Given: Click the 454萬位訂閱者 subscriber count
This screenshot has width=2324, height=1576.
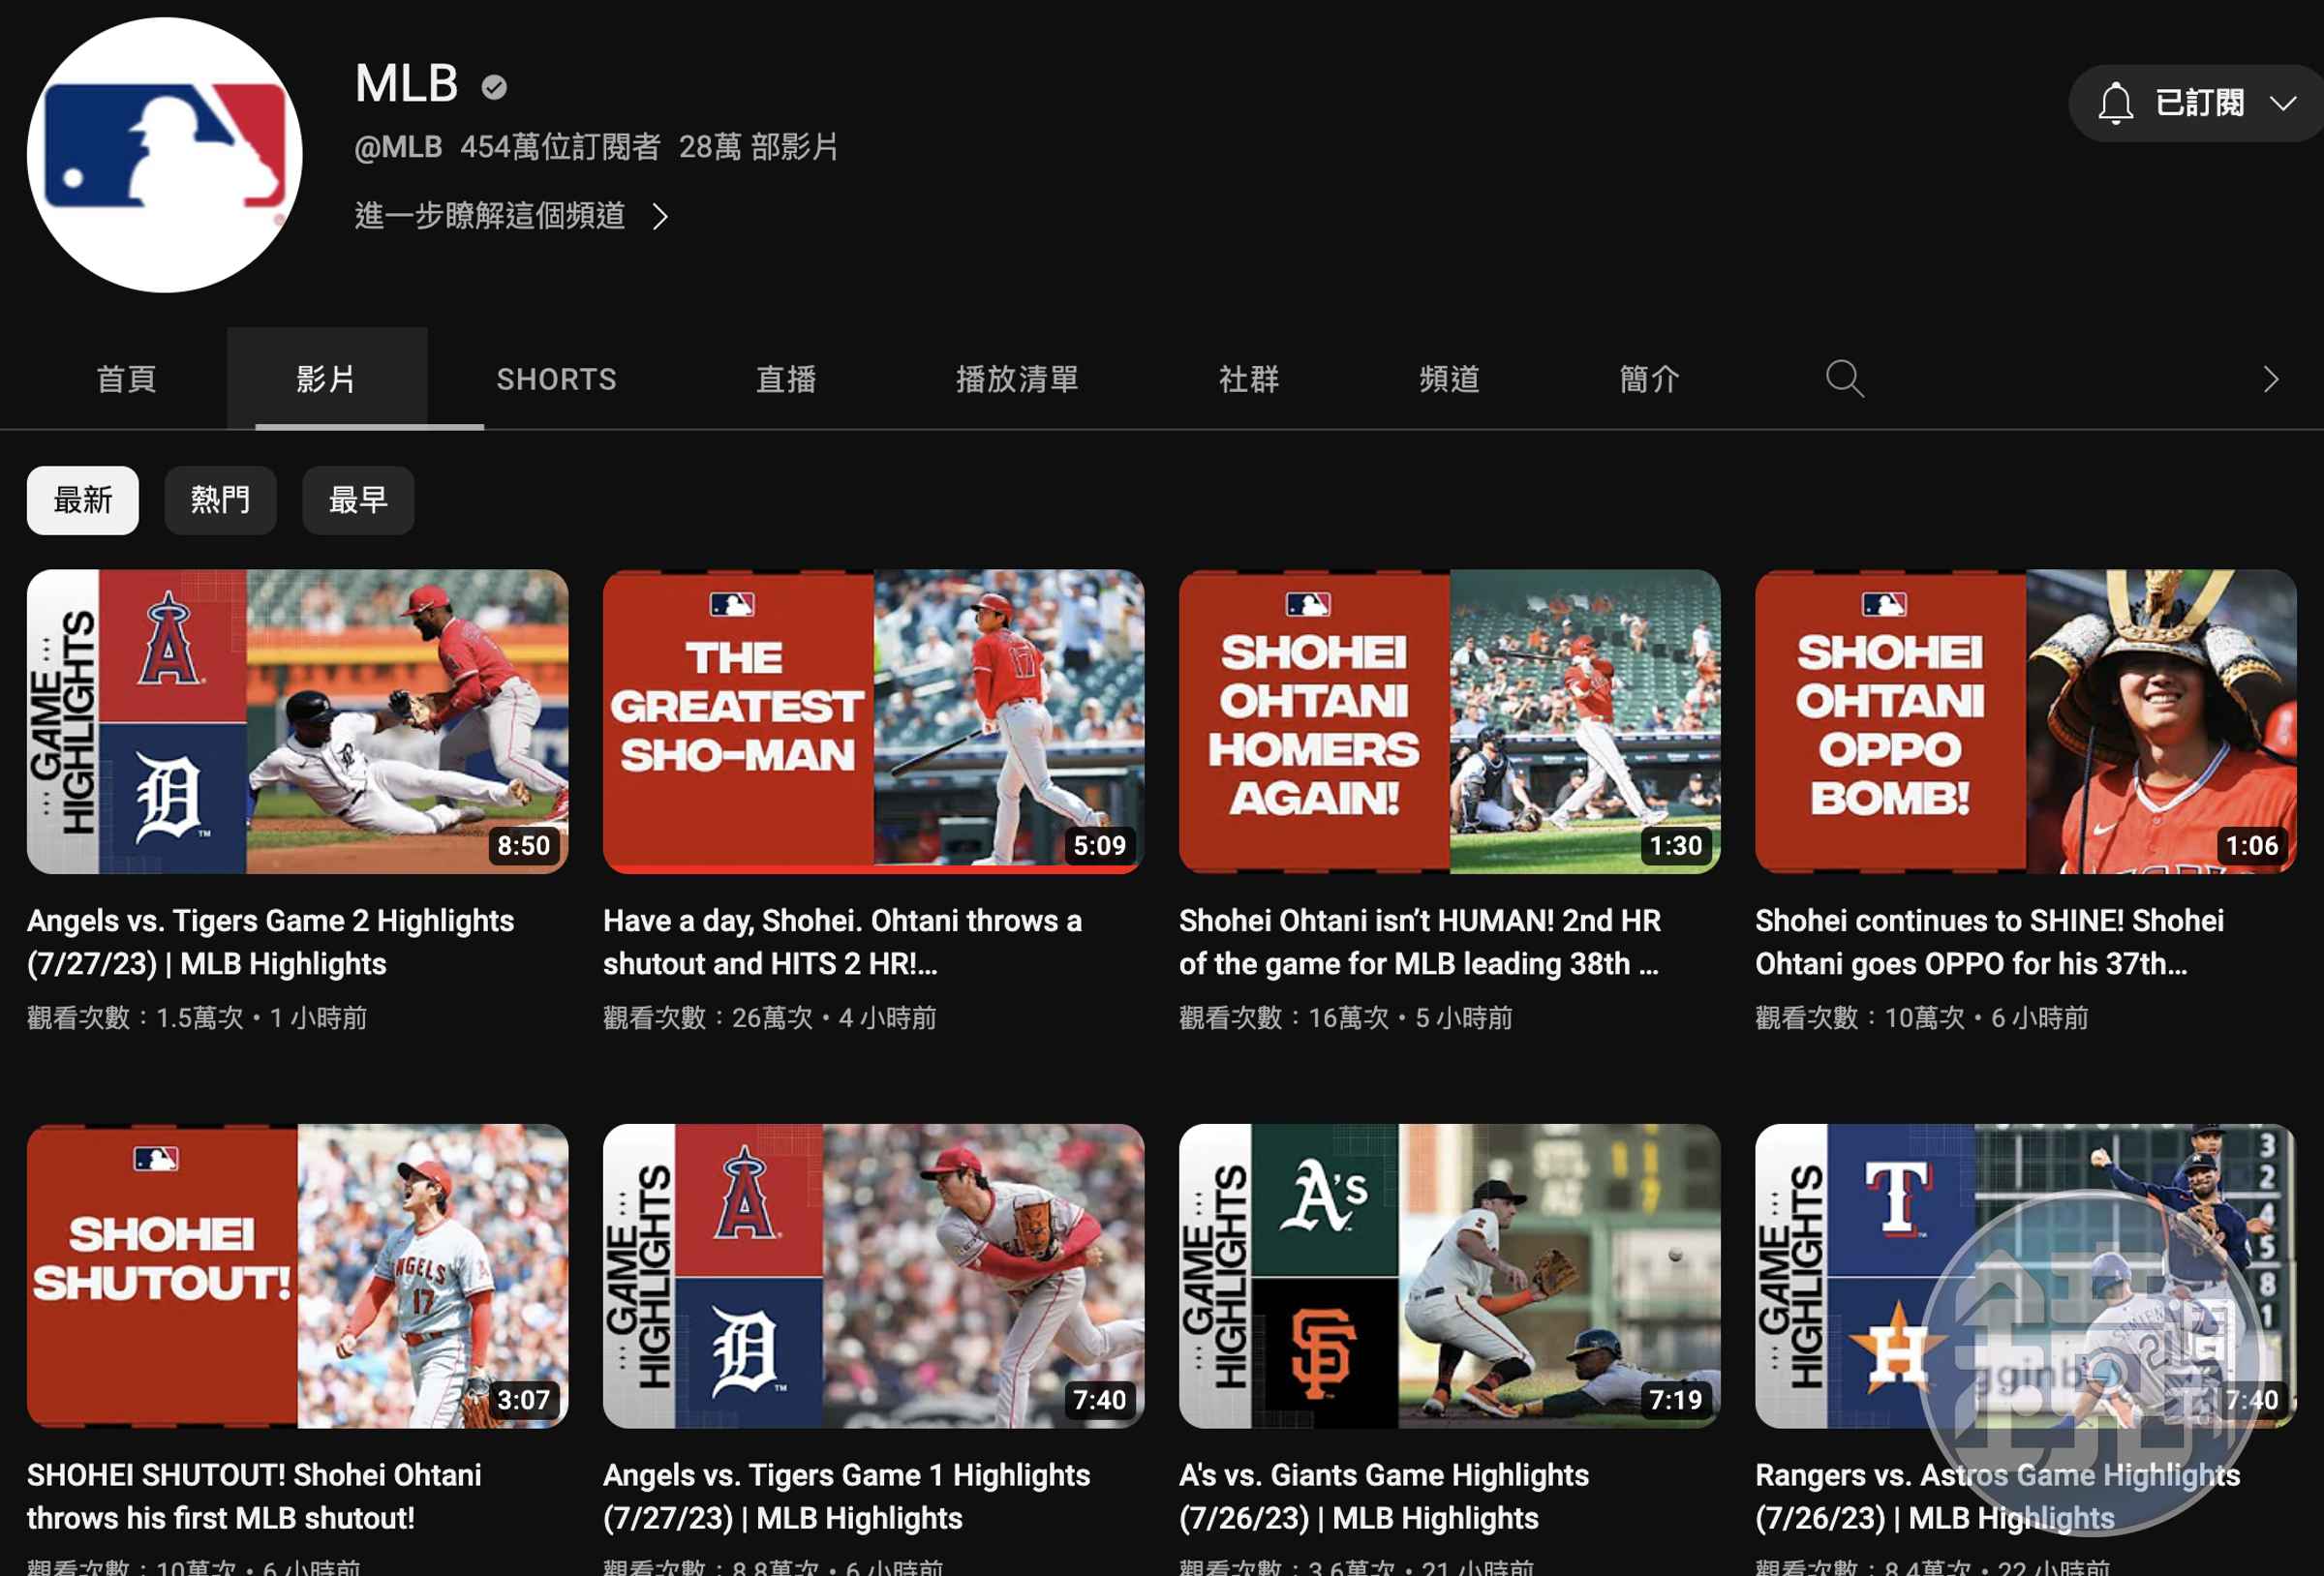Looking at the screenshot, I should tap(560, 147).
